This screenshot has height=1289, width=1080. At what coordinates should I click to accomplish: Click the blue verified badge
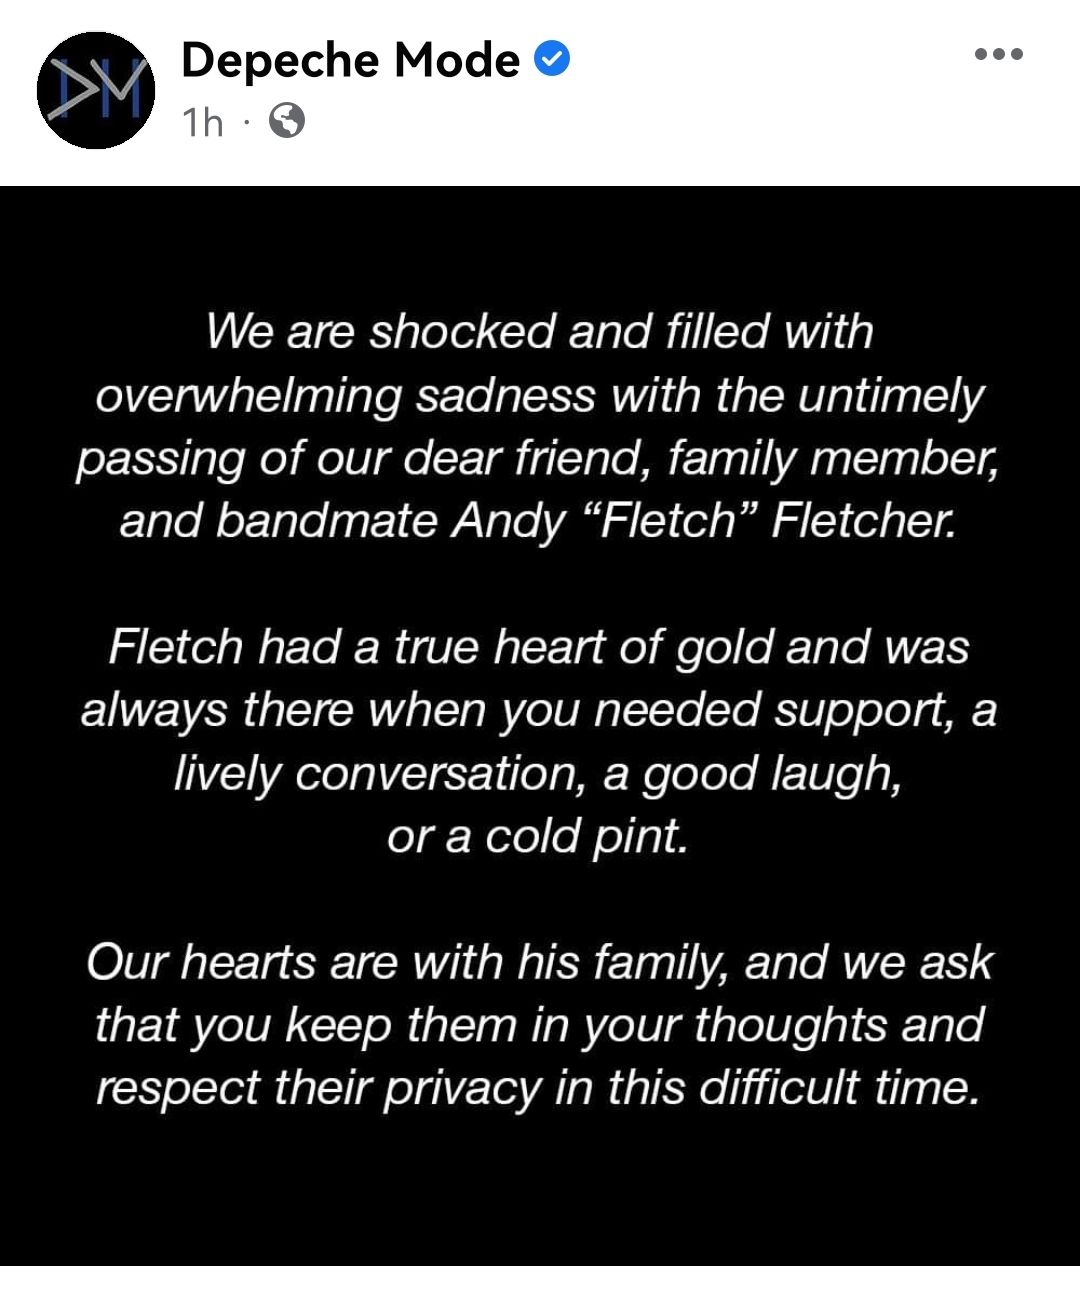[552, 60]
